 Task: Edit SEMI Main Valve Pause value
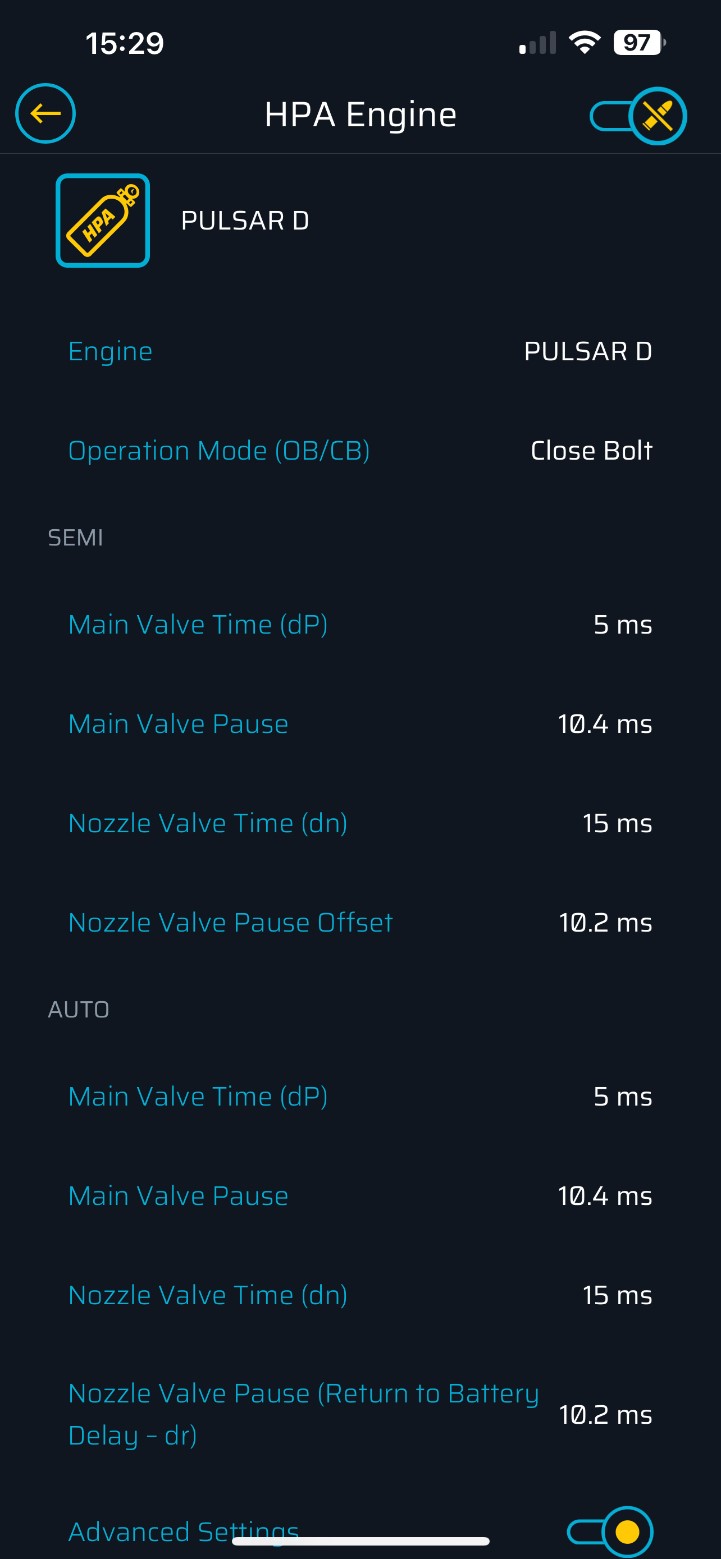tap(604, 724)
